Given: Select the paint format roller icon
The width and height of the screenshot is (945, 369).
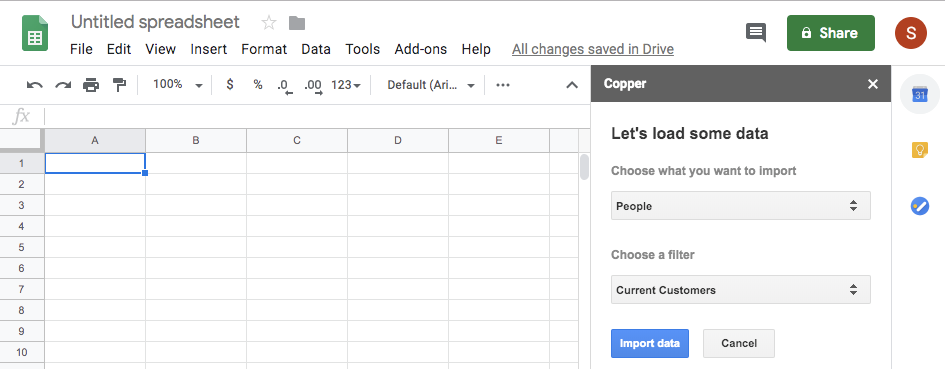Looking at the screenshot, I should [x=119, y=85].
